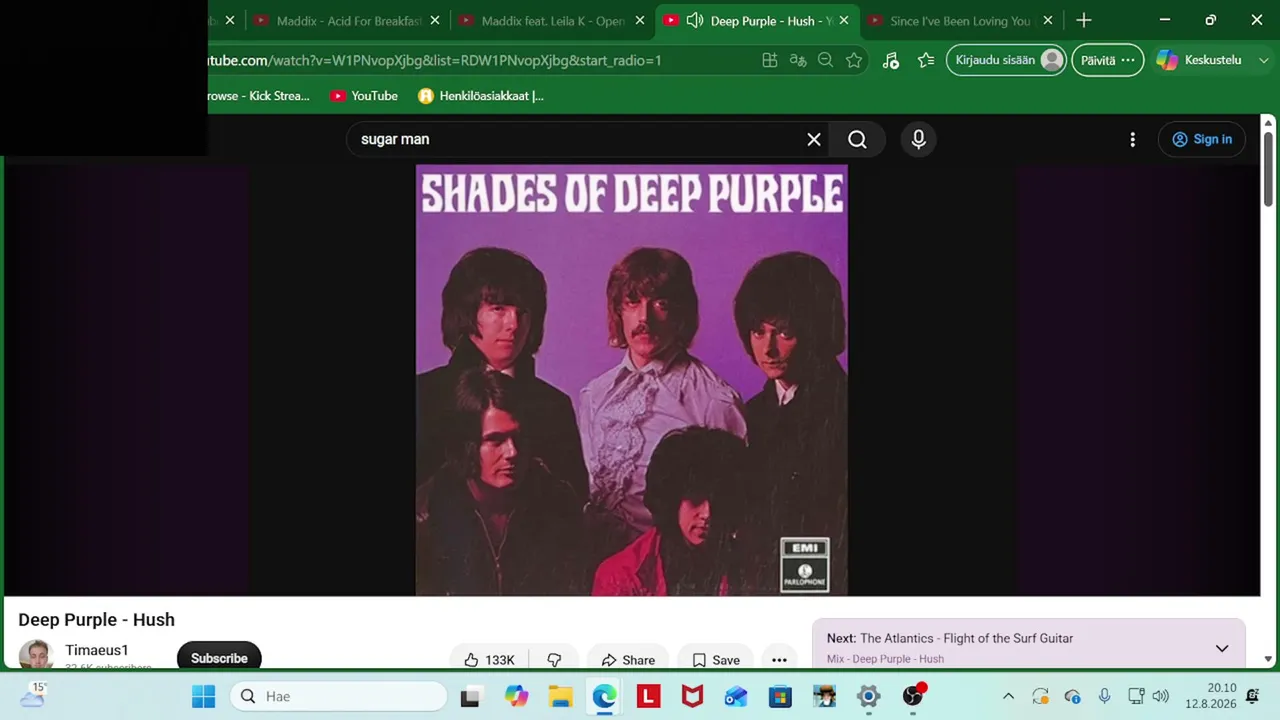
Task: Start voice search with the microphone icon
Action: pyautogui.click(x=919, y=140)
